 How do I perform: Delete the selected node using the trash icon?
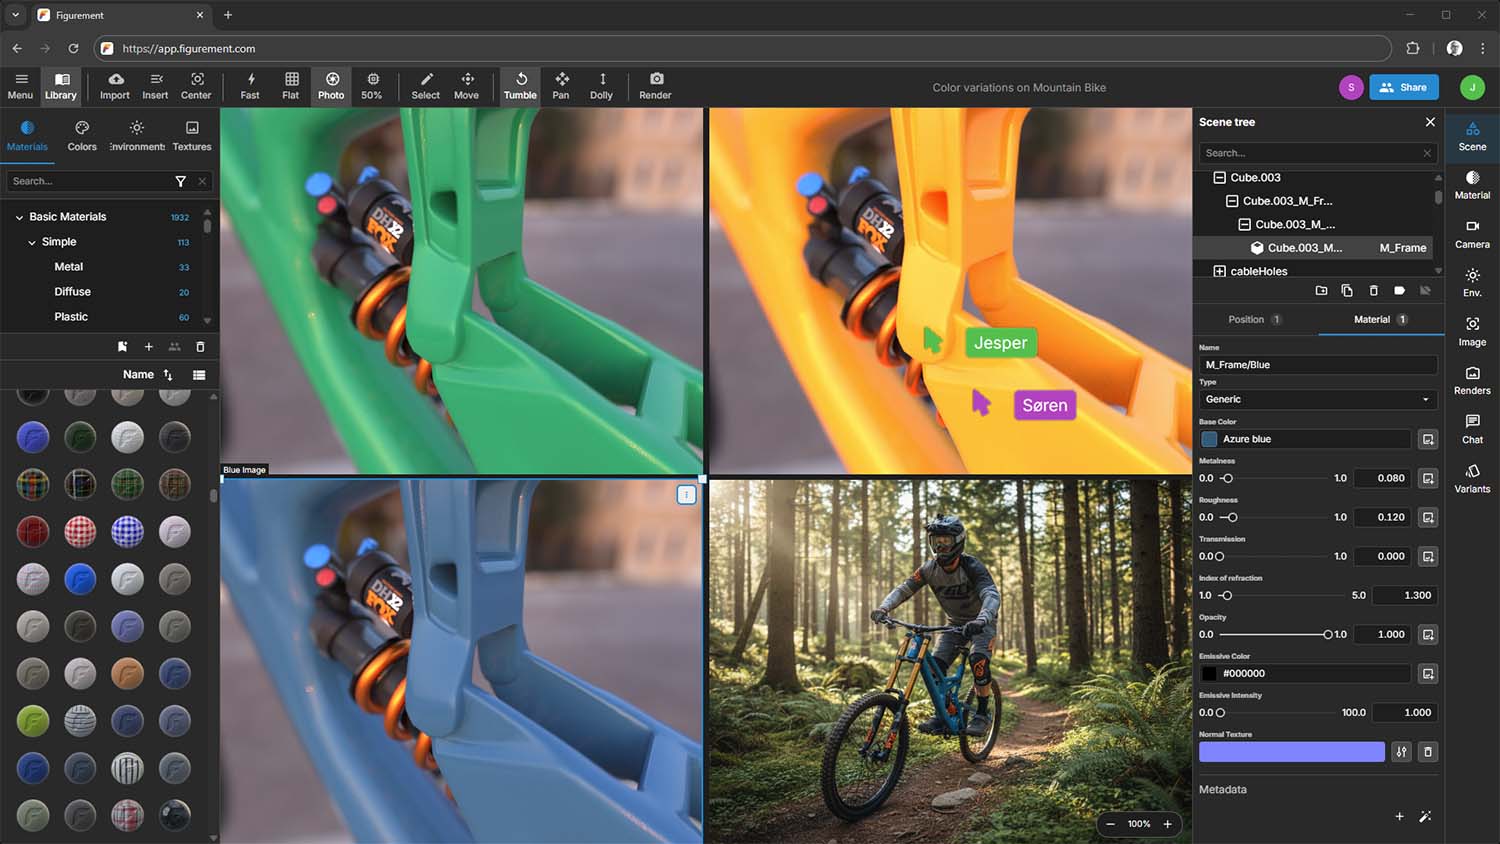click(x=1373, y=290)
